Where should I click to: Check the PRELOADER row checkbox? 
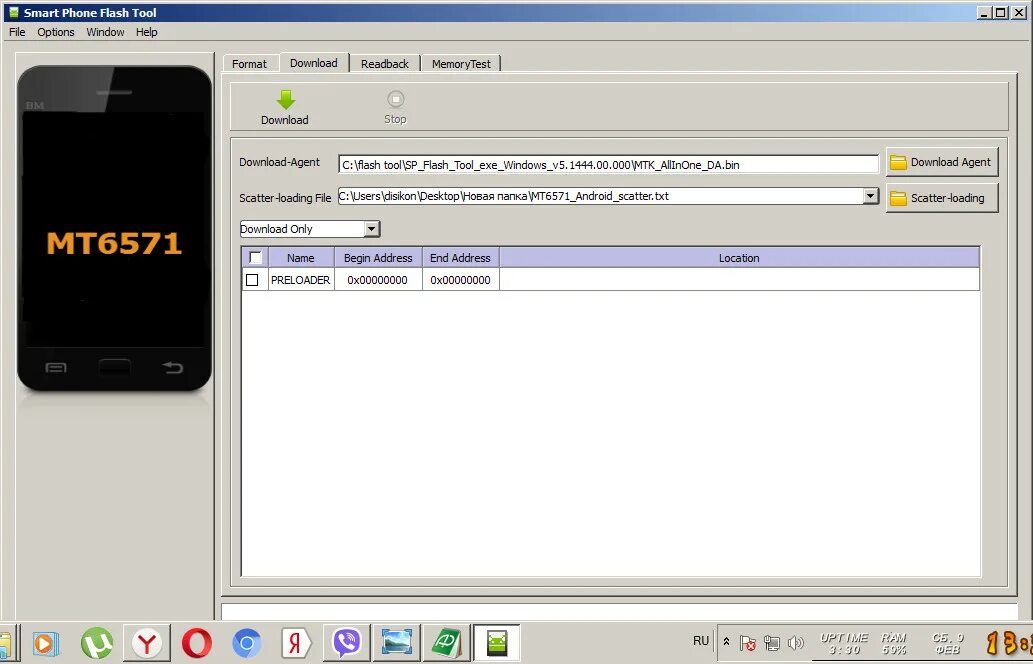(x=252, y=280)
